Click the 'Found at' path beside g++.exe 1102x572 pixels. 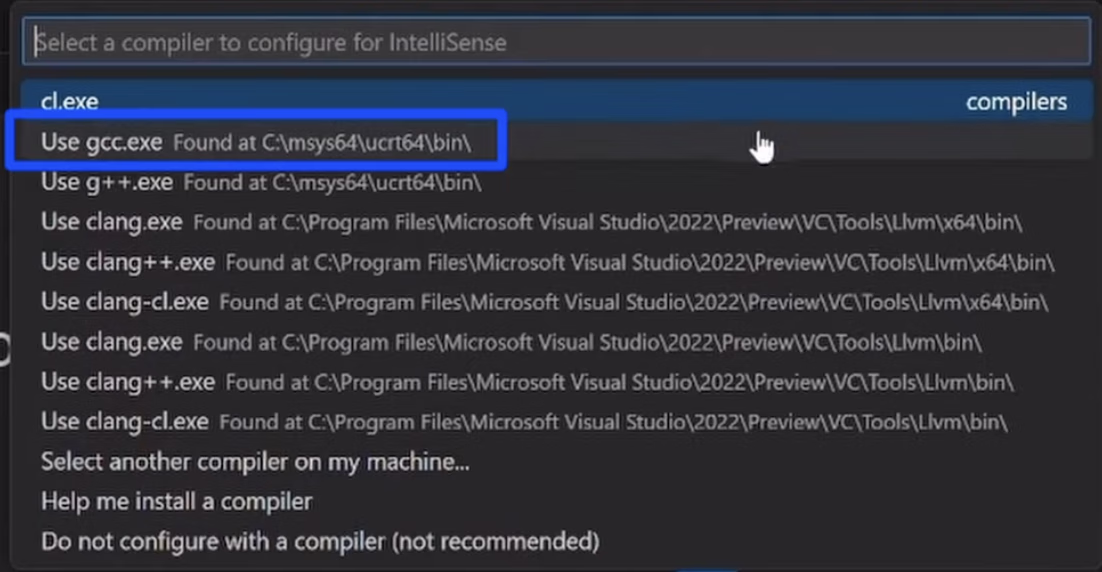[333, 183]
